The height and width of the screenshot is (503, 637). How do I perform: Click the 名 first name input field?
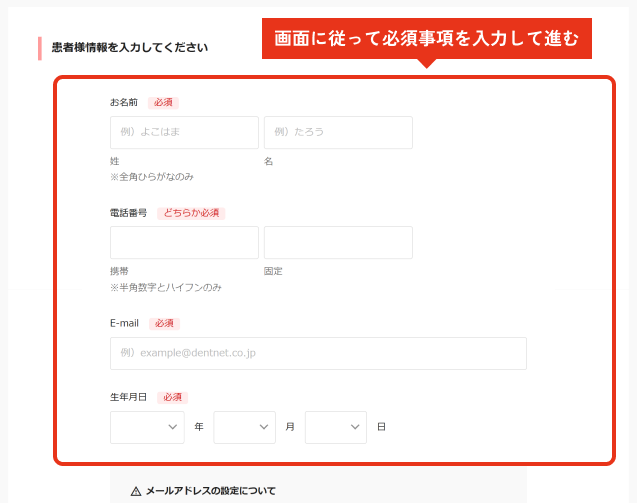click(338, 132)
